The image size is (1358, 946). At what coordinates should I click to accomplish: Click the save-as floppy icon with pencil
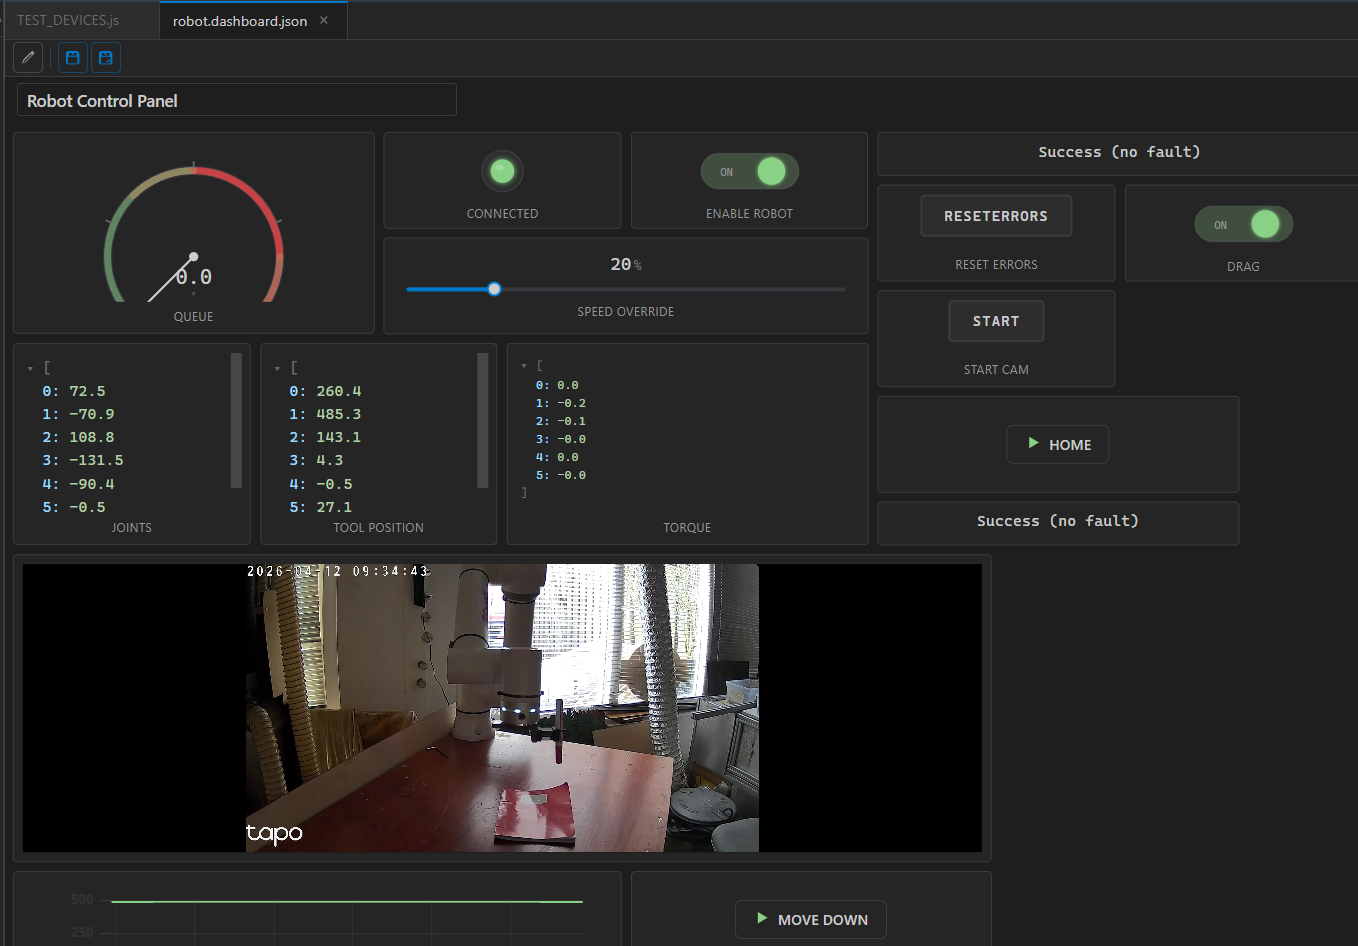click(x=105, y=57)
